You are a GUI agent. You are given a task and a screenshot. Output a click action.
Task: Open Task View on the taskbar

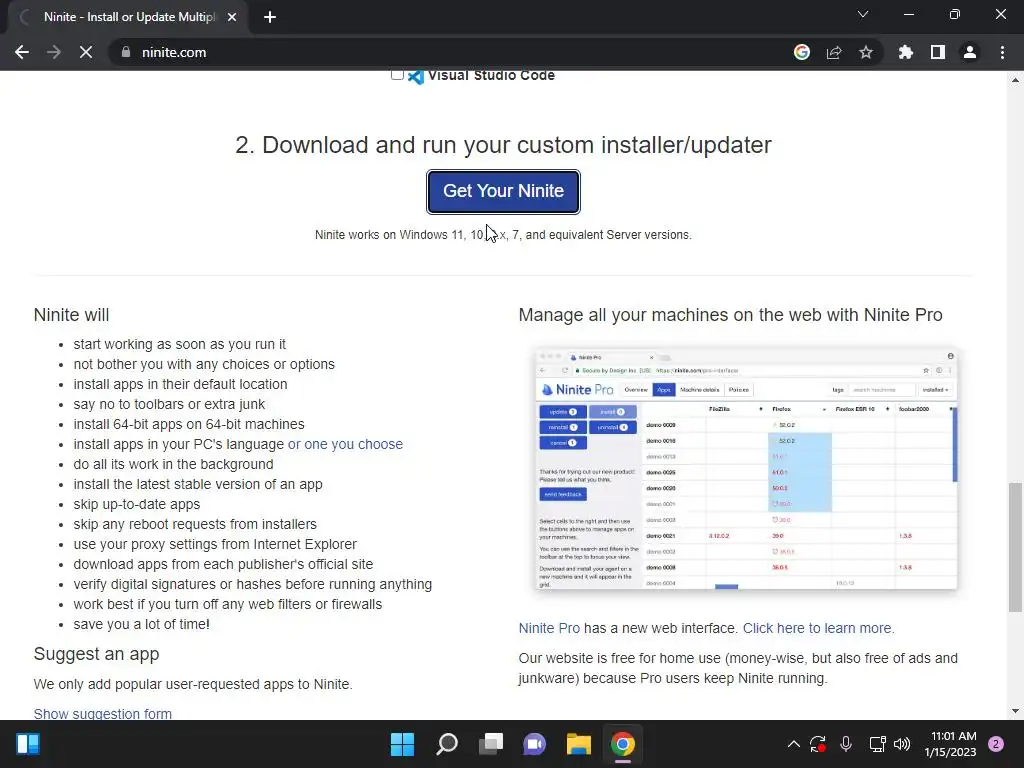tap(491, 744)
